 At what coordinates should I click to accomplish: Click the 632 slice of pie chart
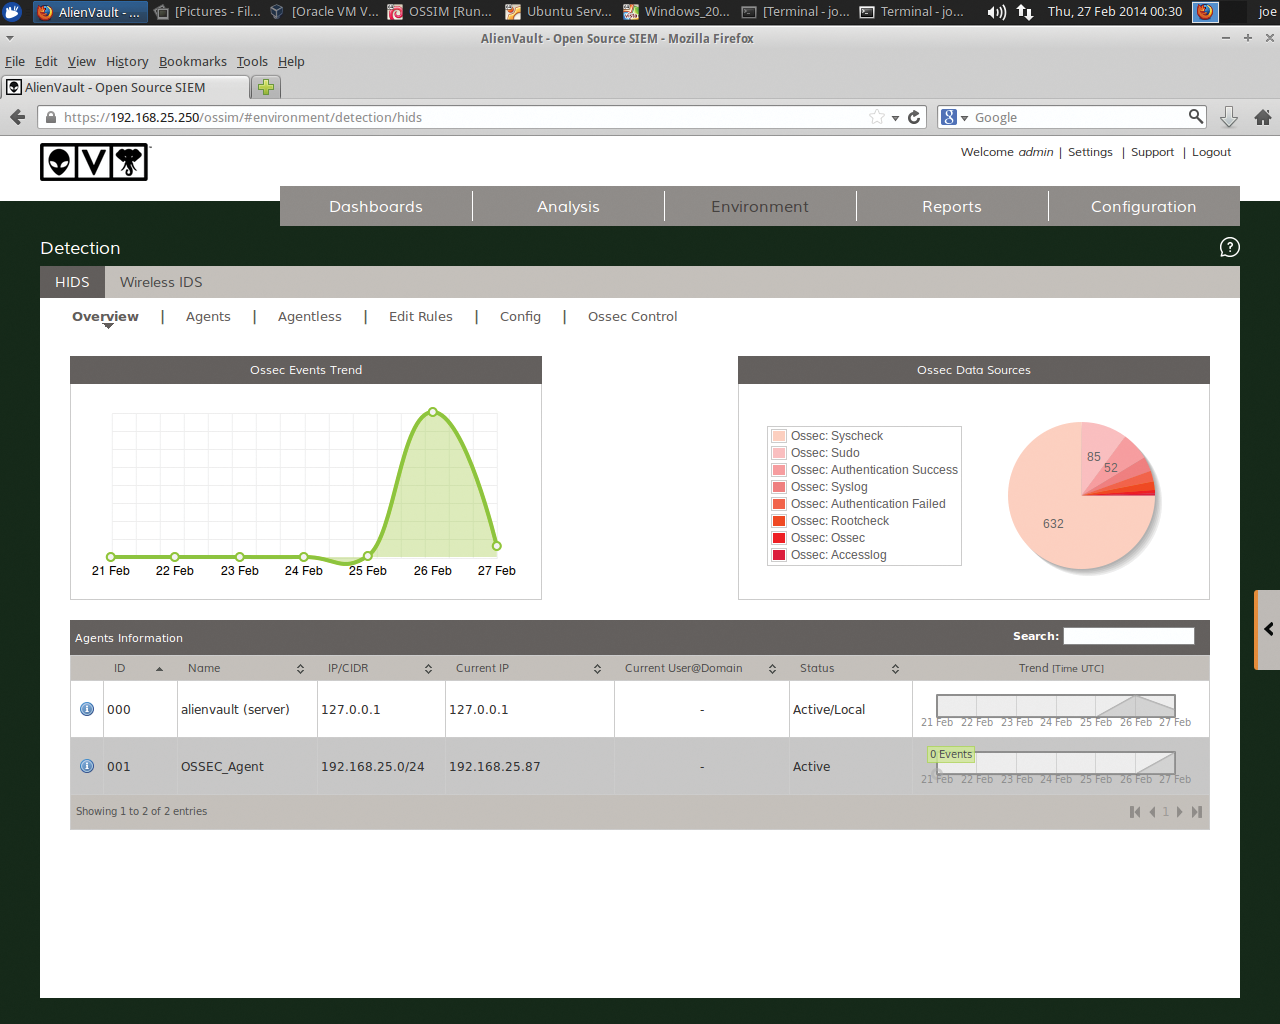(1053, 523)
